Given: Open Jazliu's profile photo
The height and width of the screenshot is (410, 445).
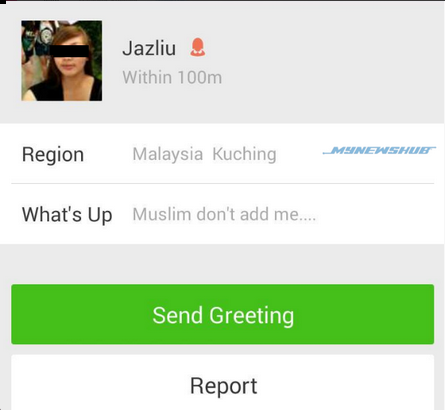Looking at the screenshot, I should pos(62,61).
